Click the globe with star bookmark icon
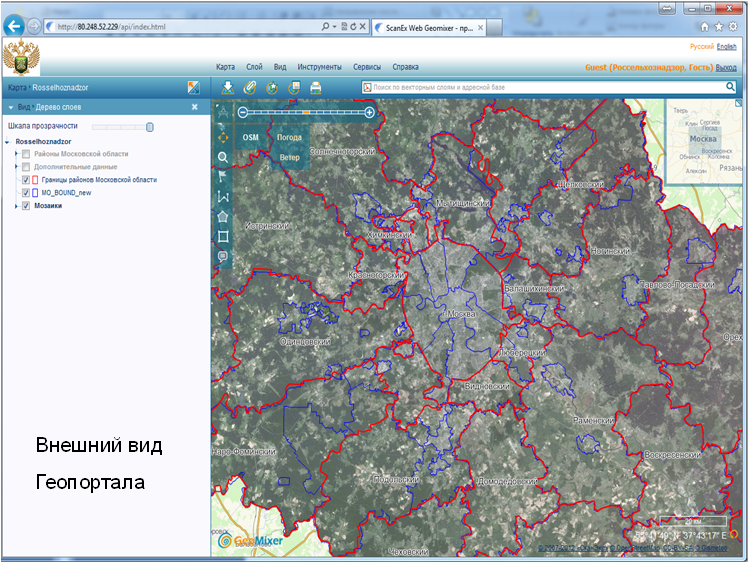 pos(272,88)
